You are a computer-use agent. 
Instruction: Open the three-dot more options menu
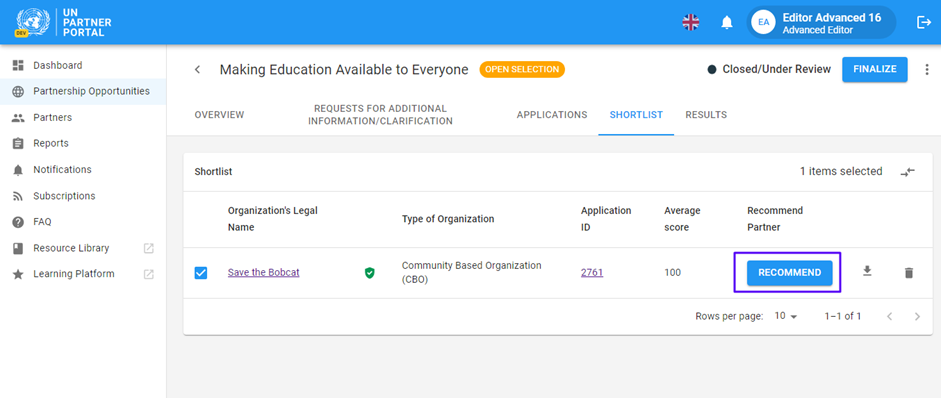pyautogui.click(x=927, y=70)
